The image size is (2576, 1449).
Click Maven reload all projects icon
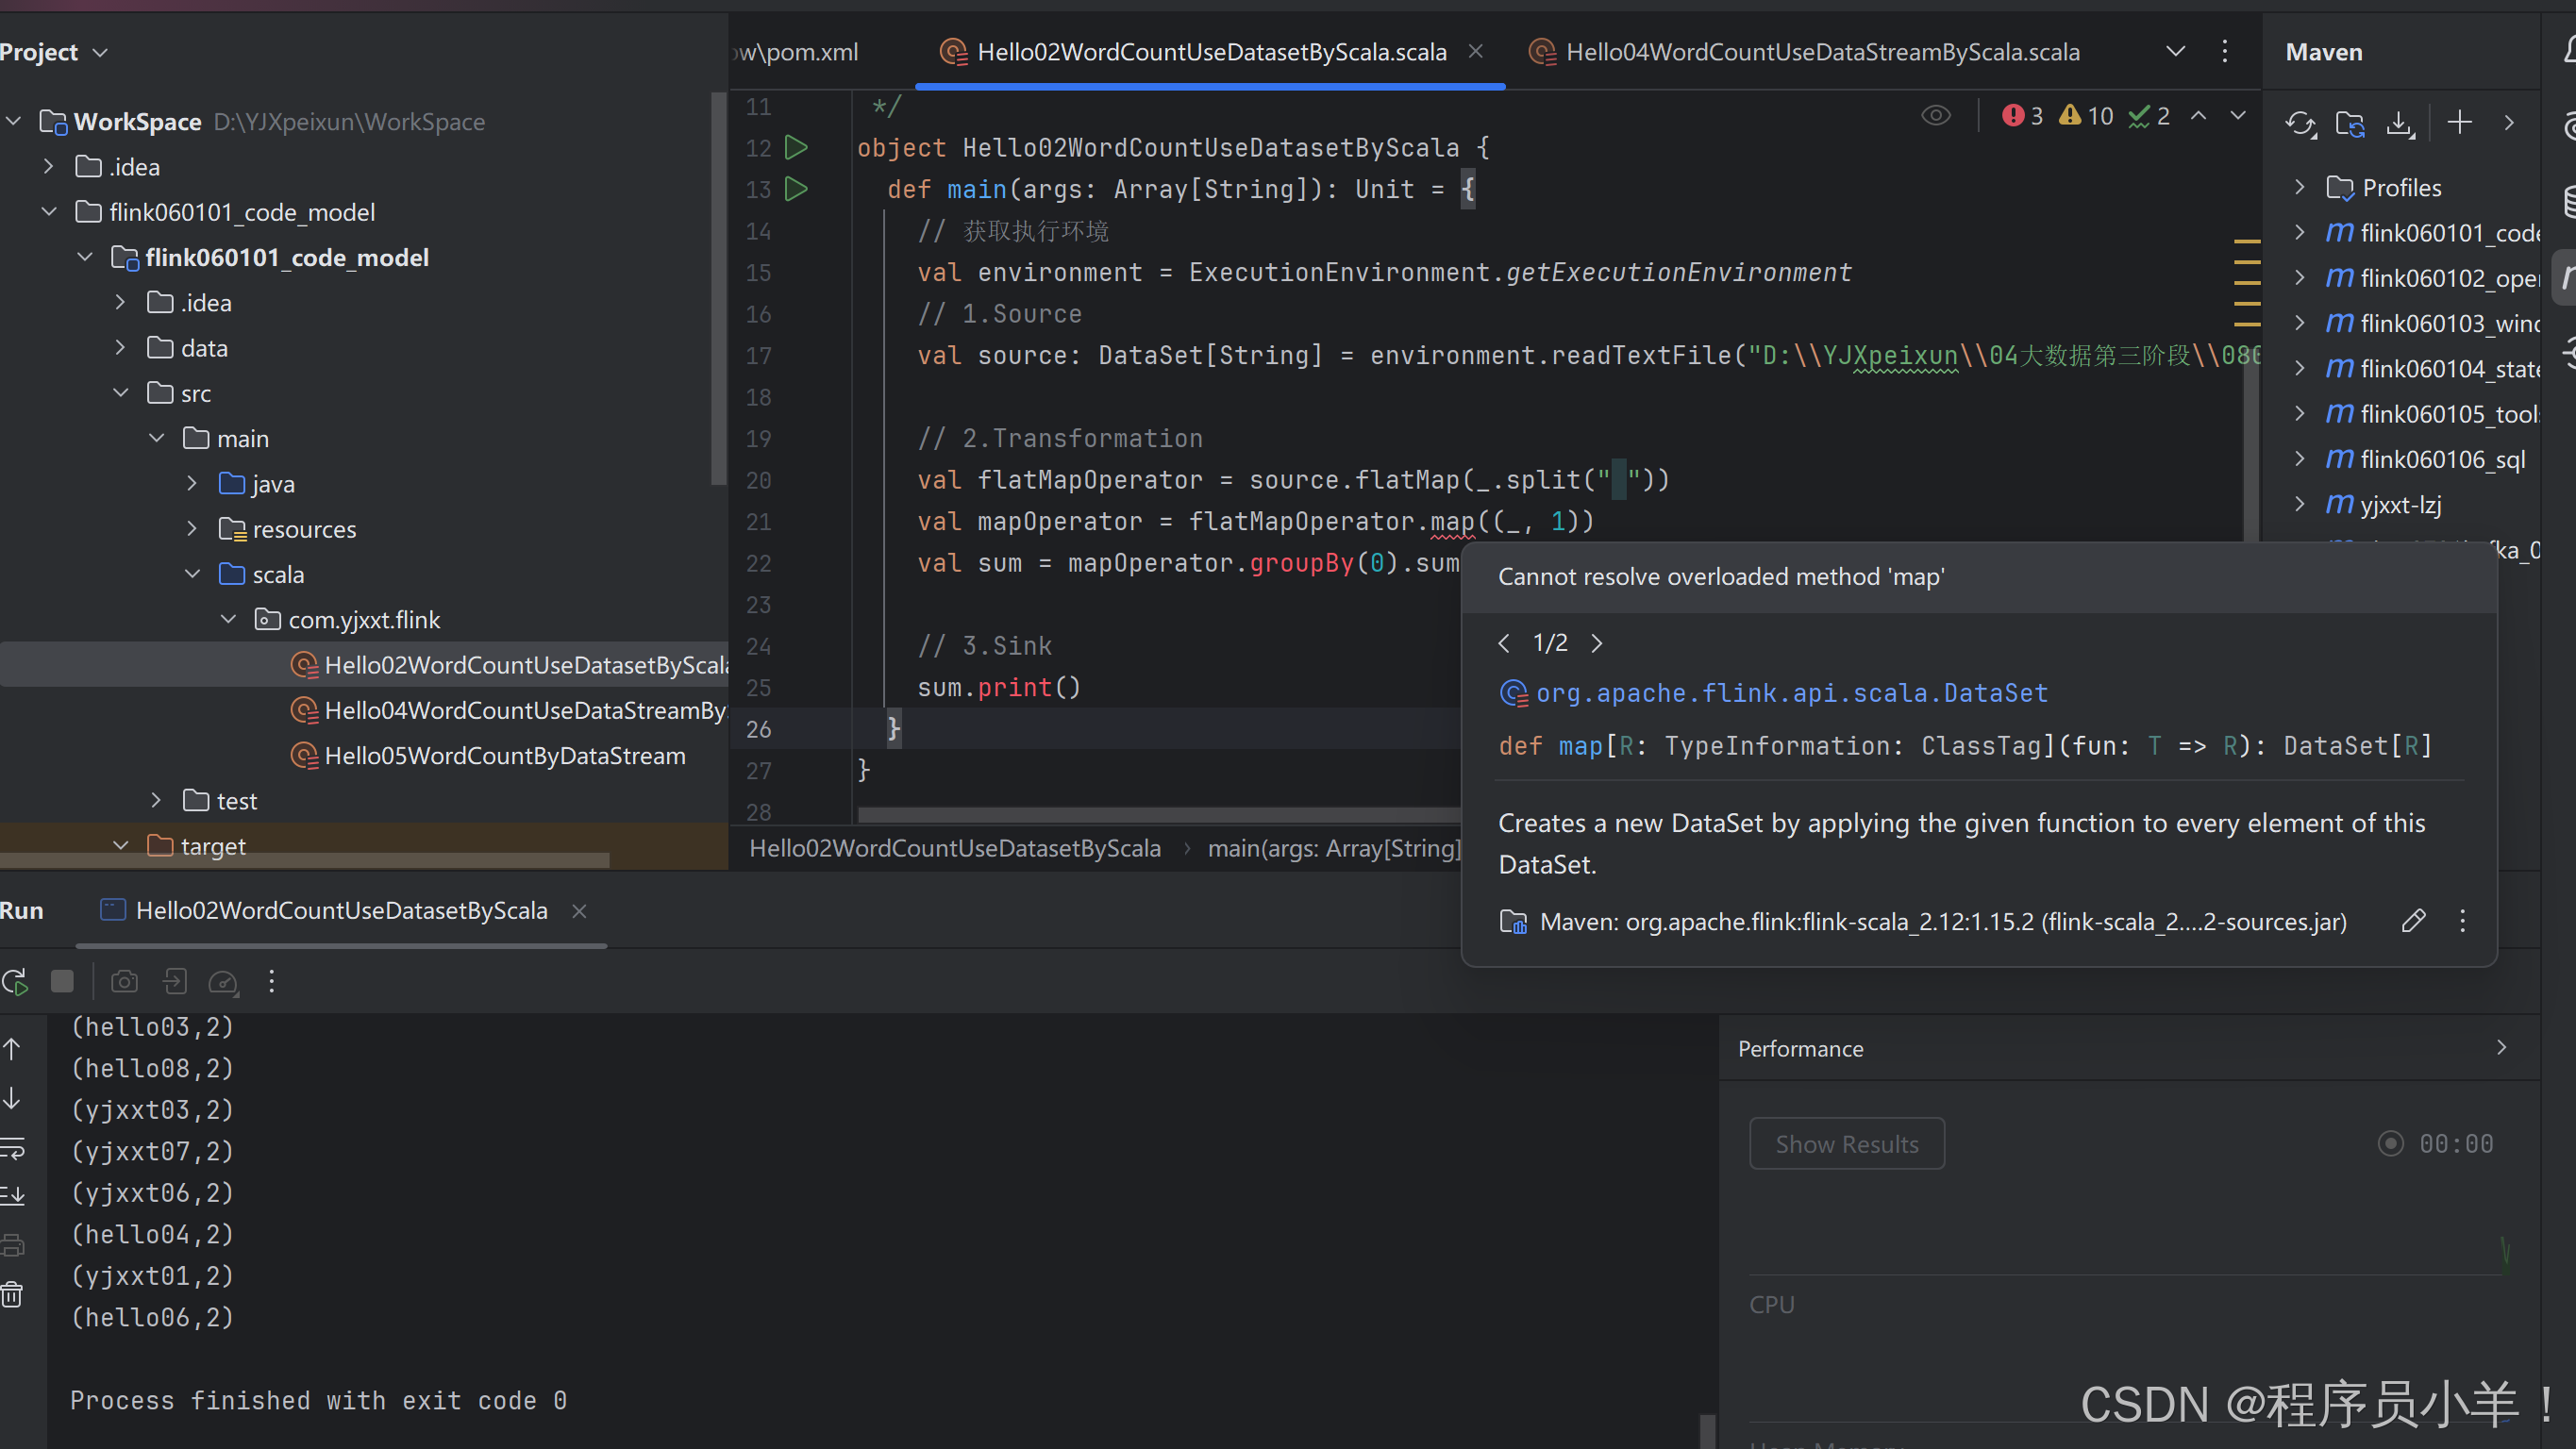click(x=2300, y=123)
